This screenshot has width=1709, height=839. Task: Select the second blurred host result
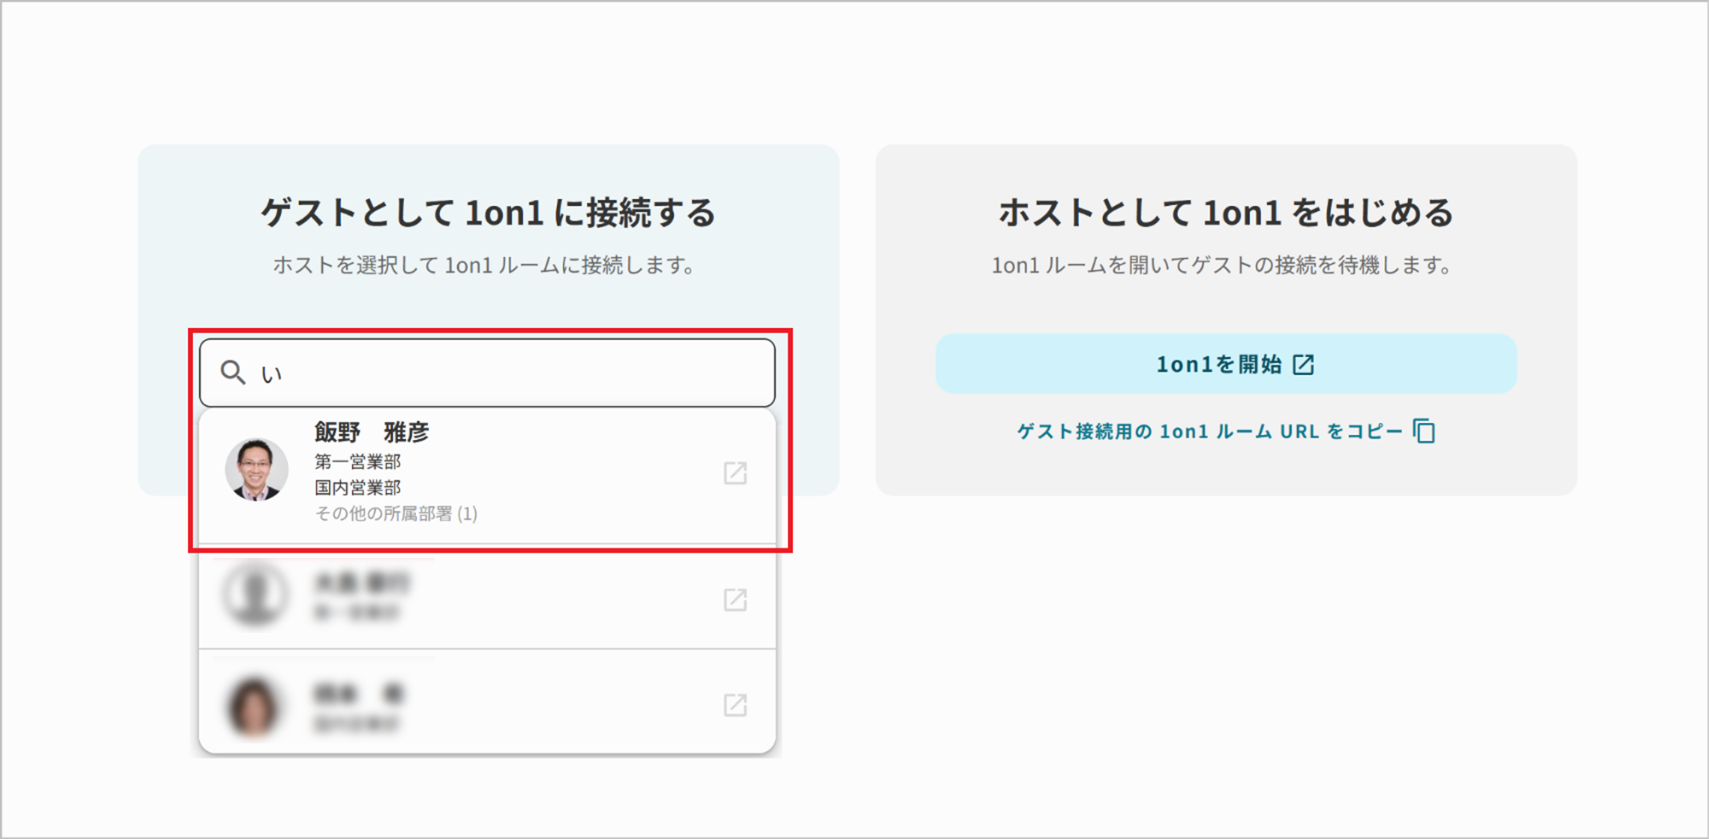pyautogui.click(x=487, y=598)
